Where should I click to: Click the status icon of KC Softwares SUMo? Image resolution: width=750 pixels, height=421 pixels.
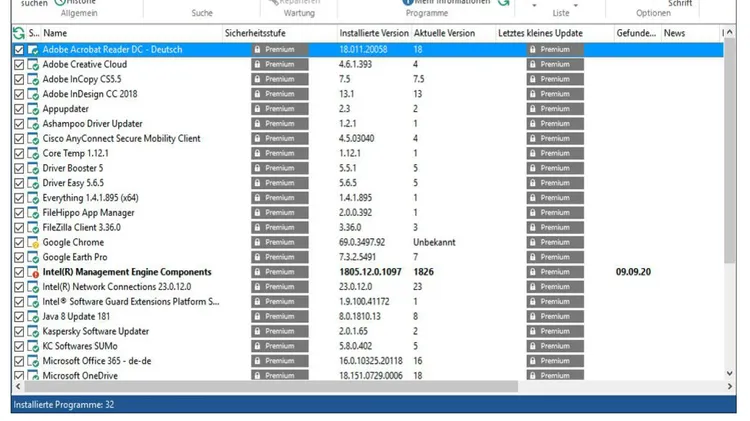click(x=33, y=346)
